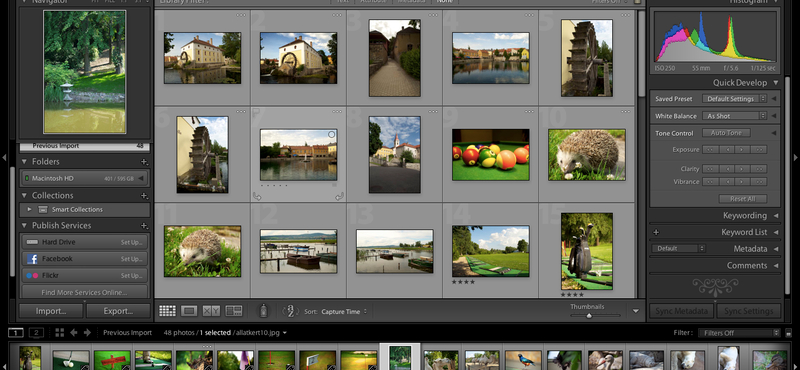This screenshot has width=800, height=370.
Task: Click the Hard Drive service icon
Action: pos(32,242)
